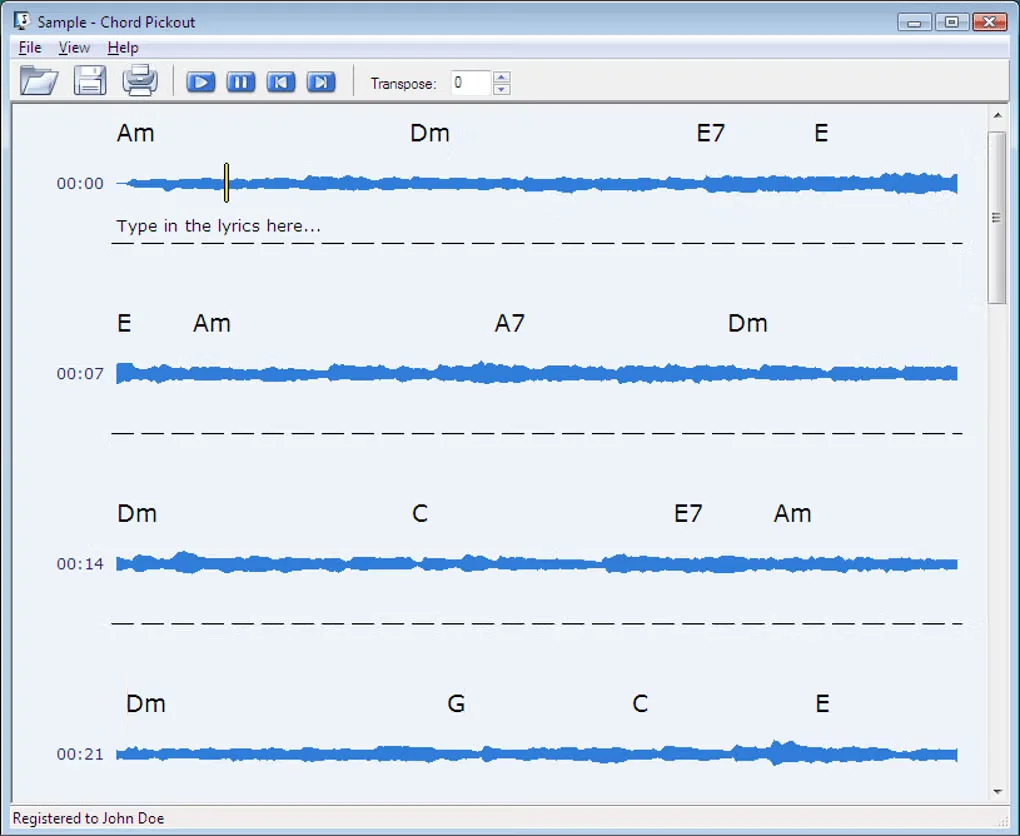1020x836 pixels.
Task: Click 'Registered to John Doe' status text
Action: 88,818
